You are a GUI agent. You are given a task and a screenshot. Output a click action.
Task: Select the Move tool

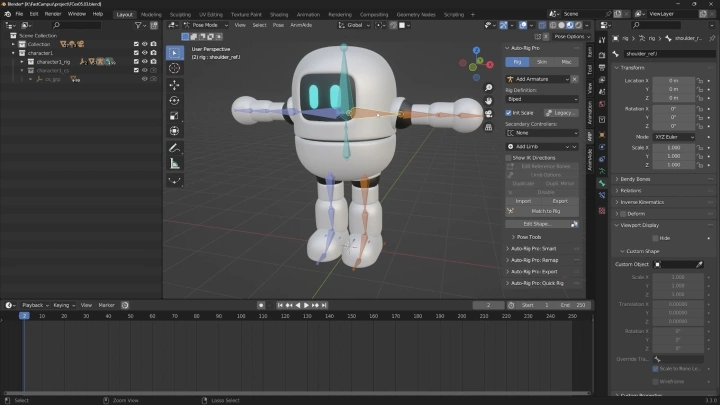click(174, 85)
